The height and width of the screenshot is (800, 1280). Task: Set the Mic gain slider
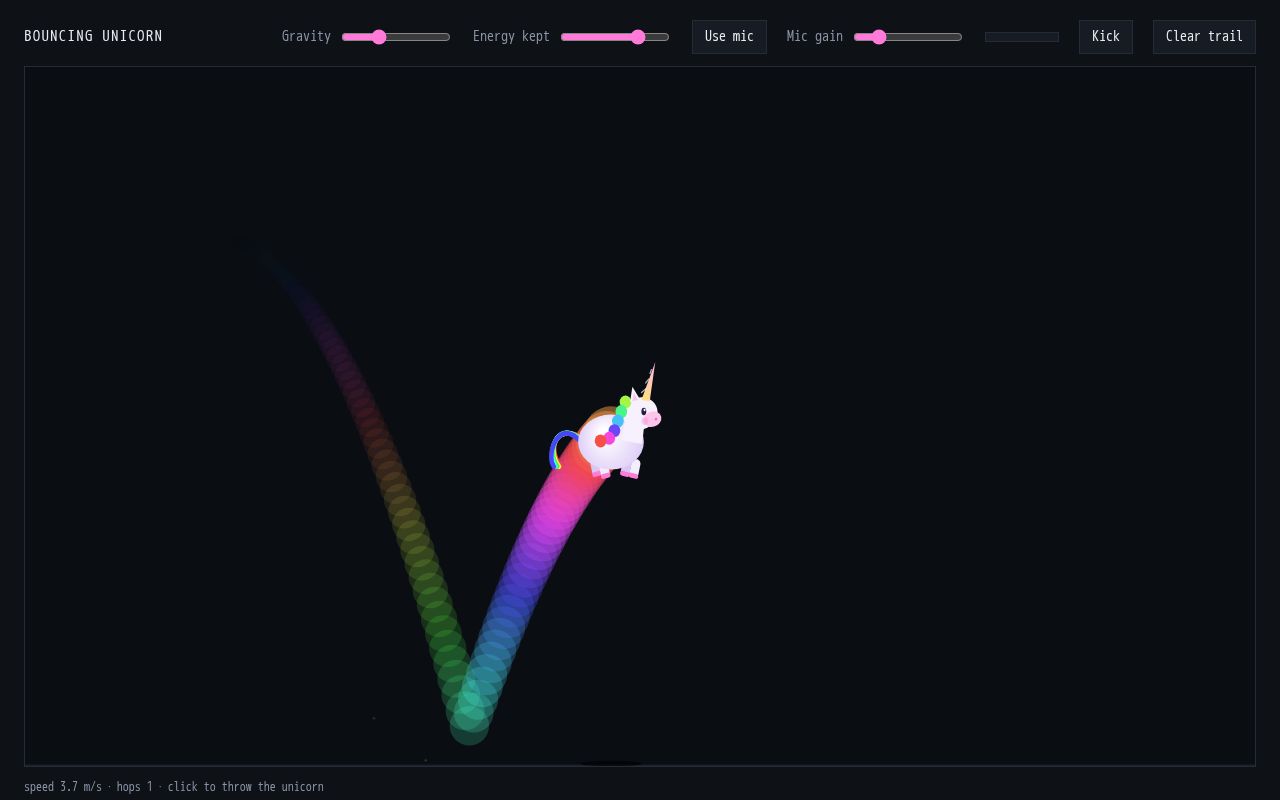point(908,37)
